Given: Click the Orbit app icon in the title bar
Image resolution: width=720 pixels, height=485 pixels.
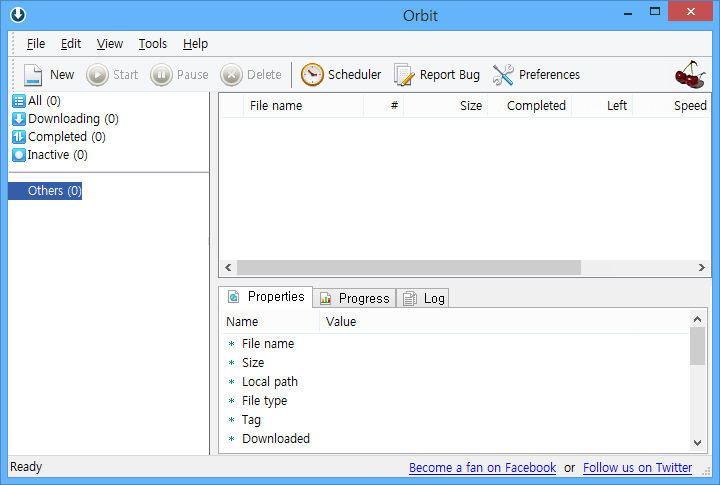Looking at the screenshot, I should point(18,15).
